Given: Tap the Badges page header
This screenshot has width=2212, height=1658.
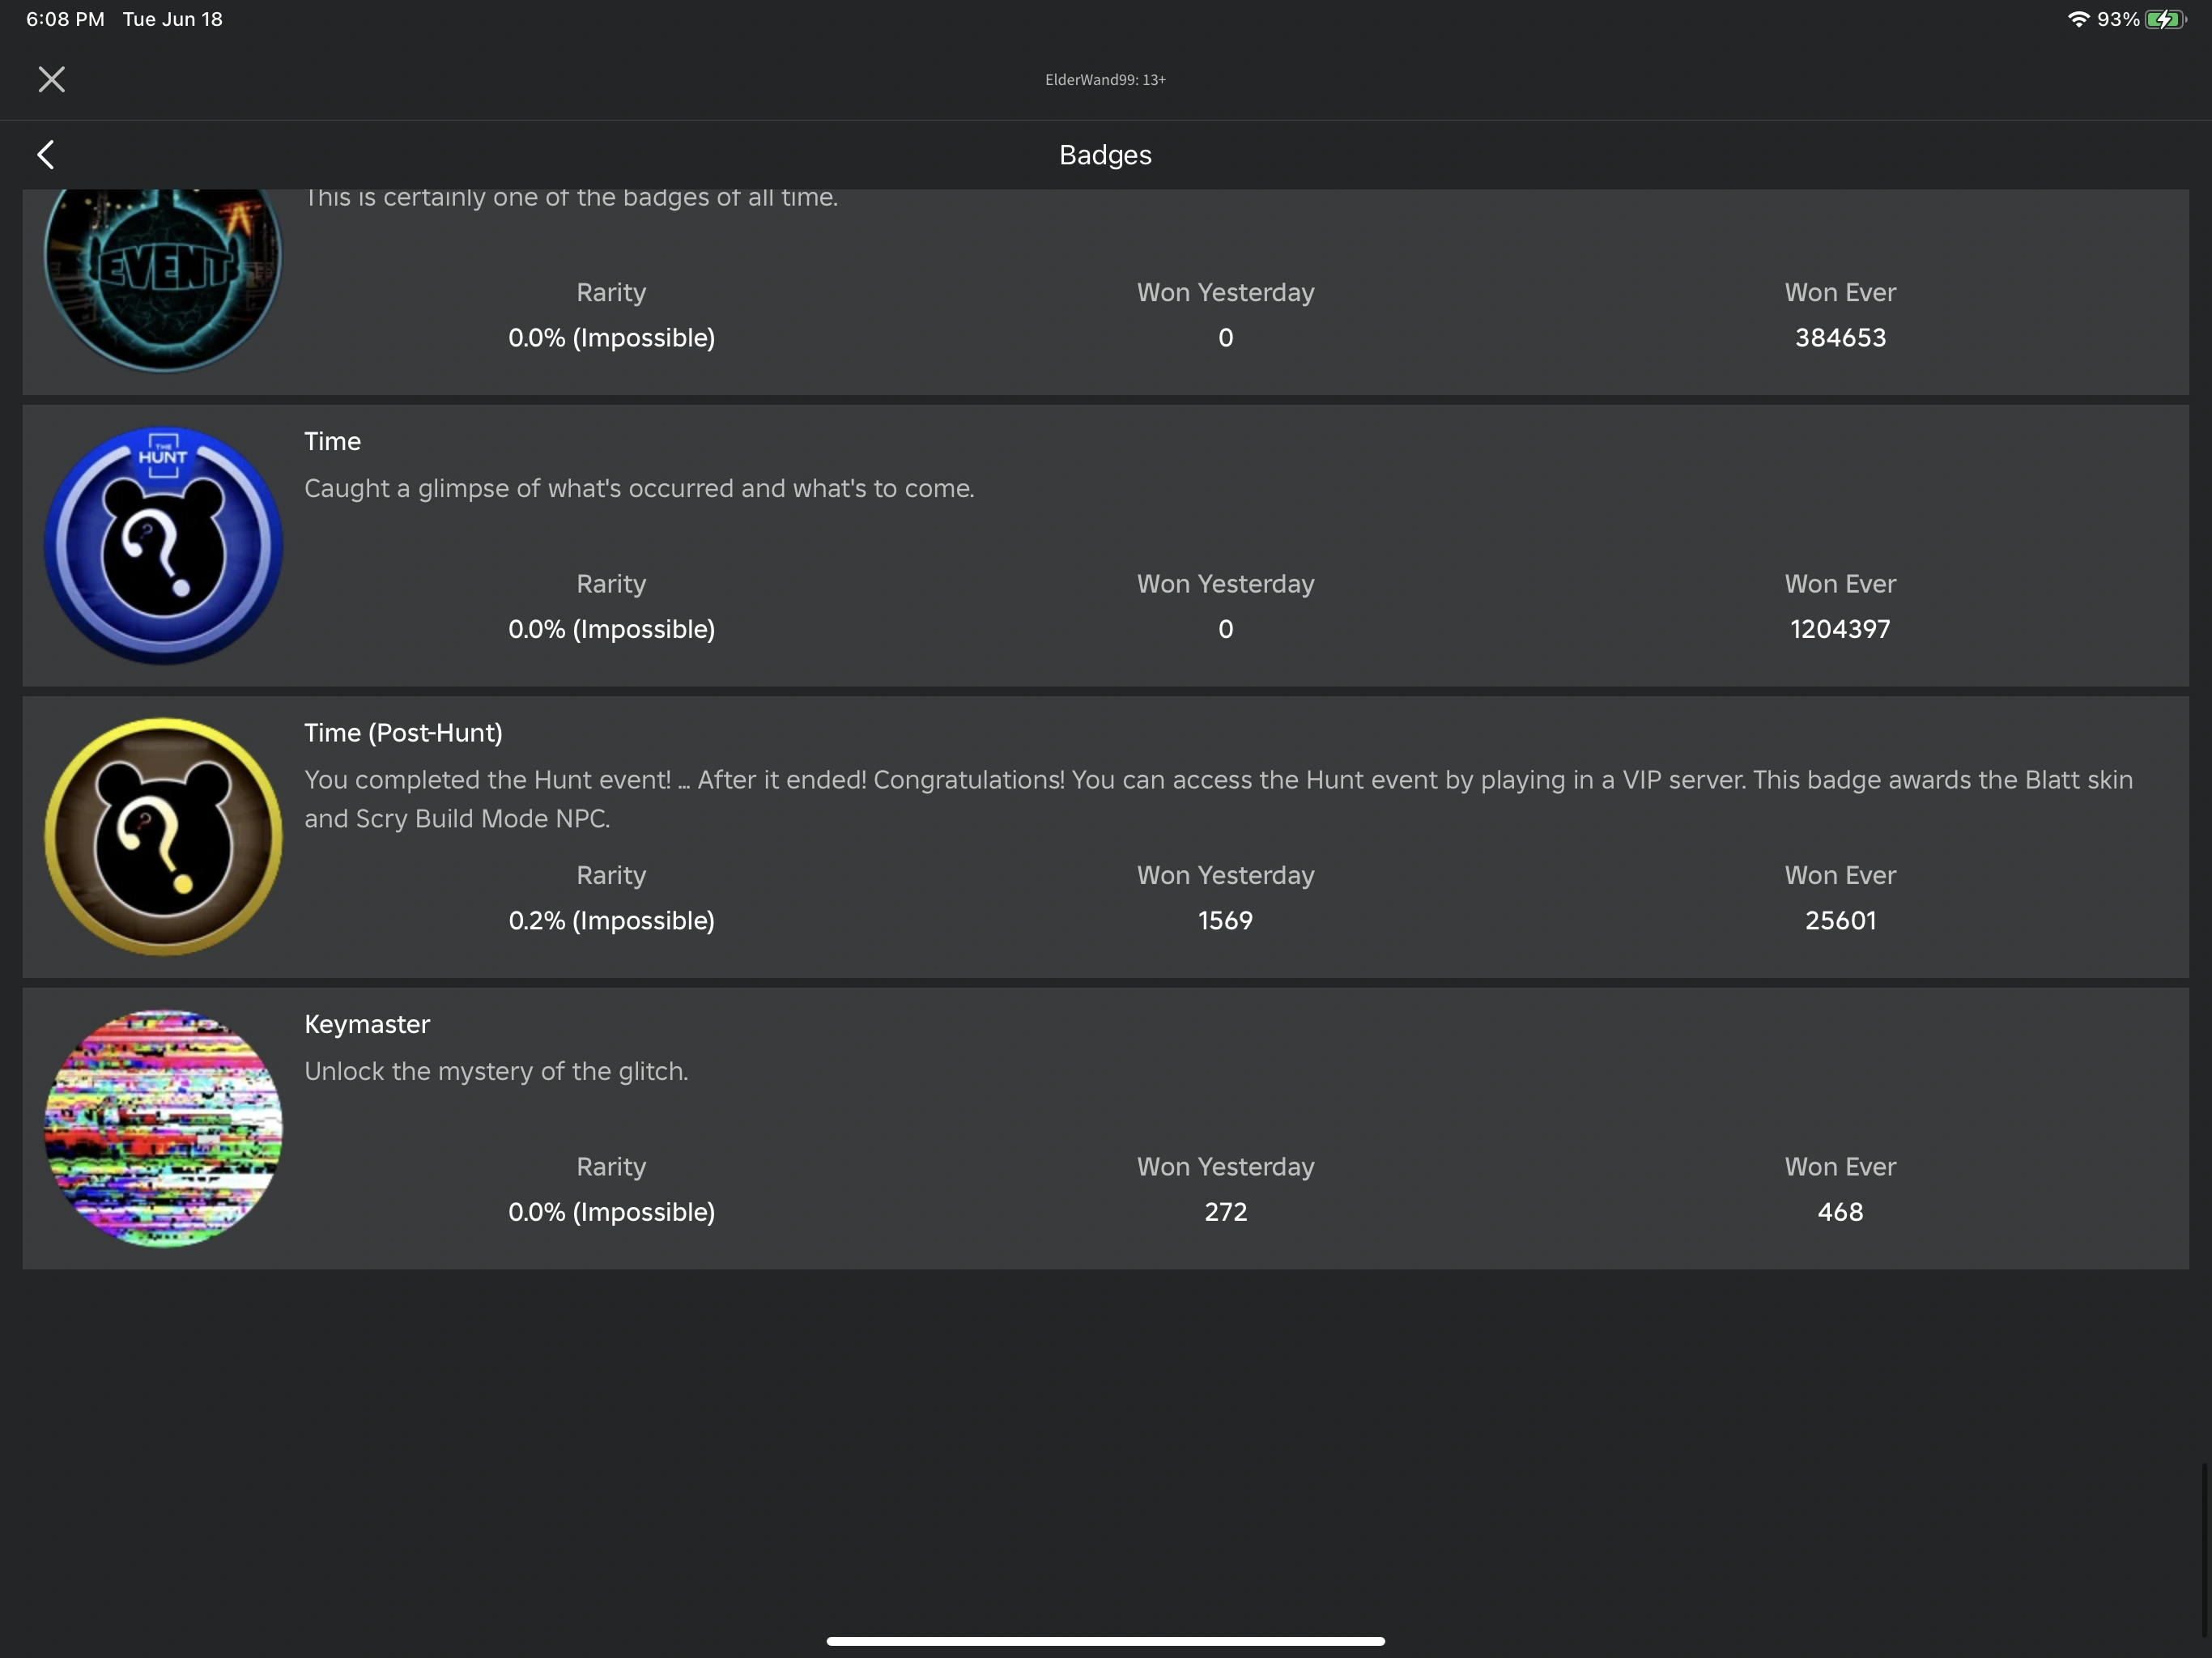Looking at the screenshot, I should (1105, 155).
